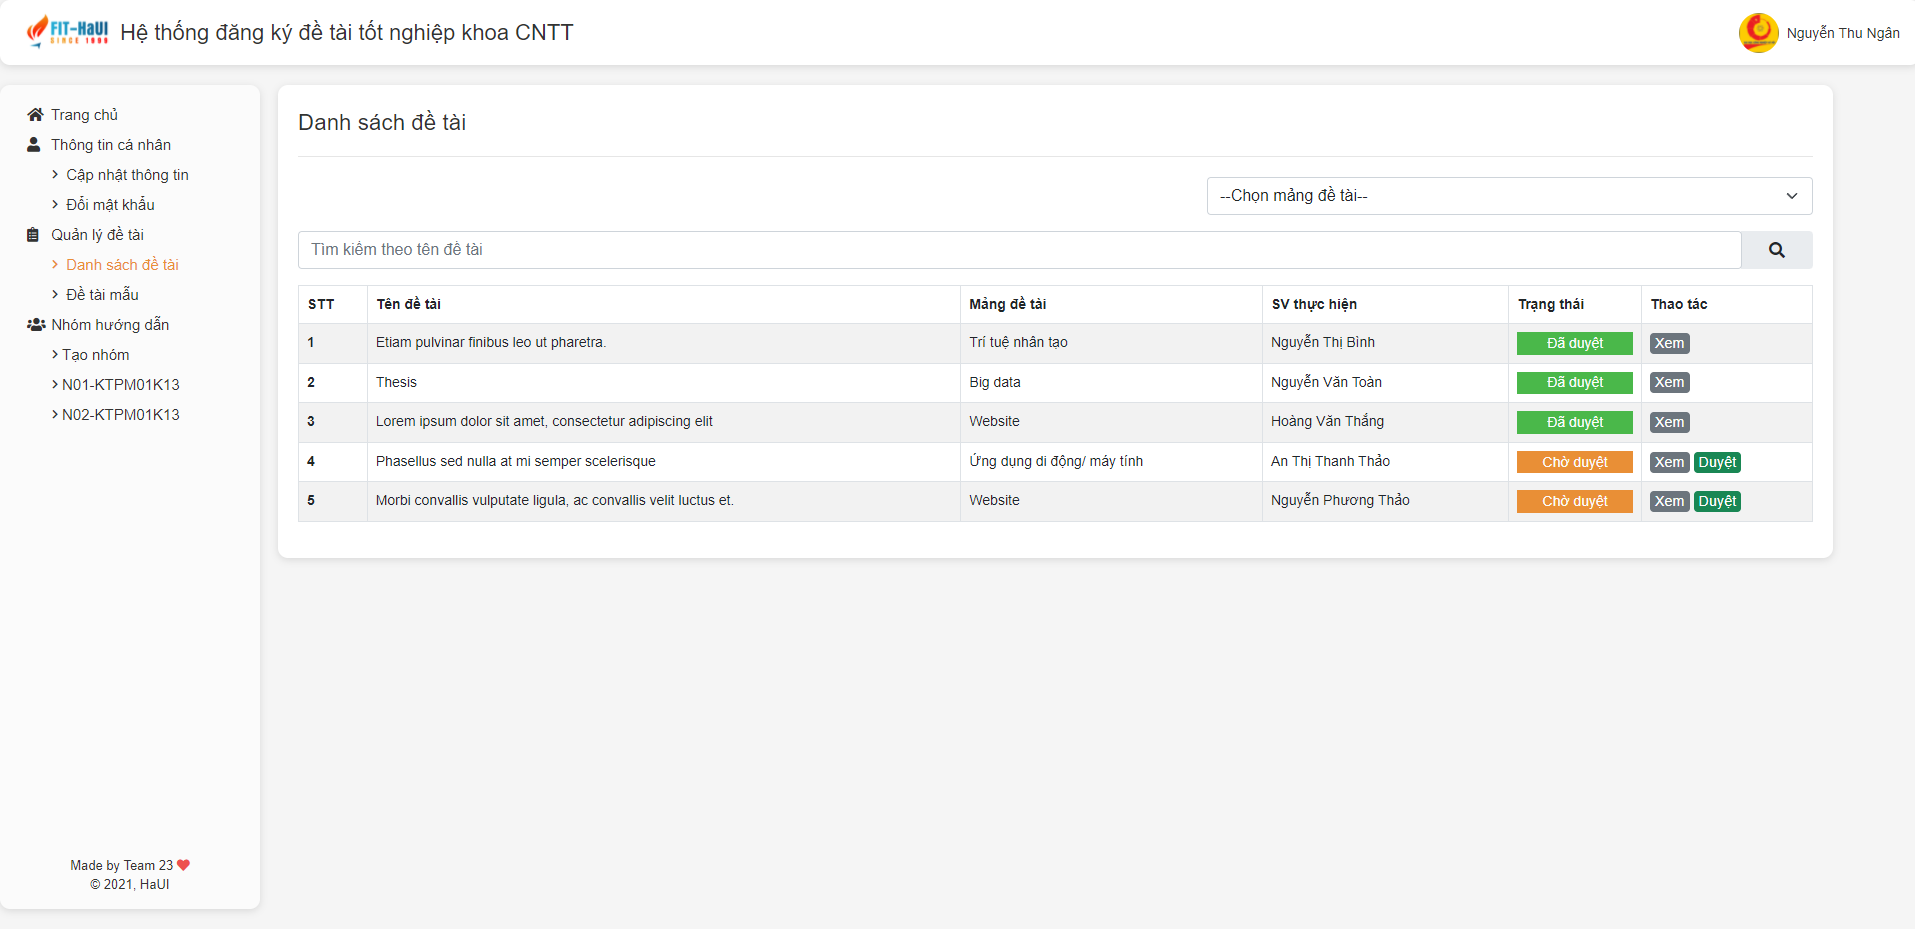Viewport: 1915px width, 929px height.
Task: Click the chevron before N01-KTPM01K13
Action: click(x=55, y=385)
